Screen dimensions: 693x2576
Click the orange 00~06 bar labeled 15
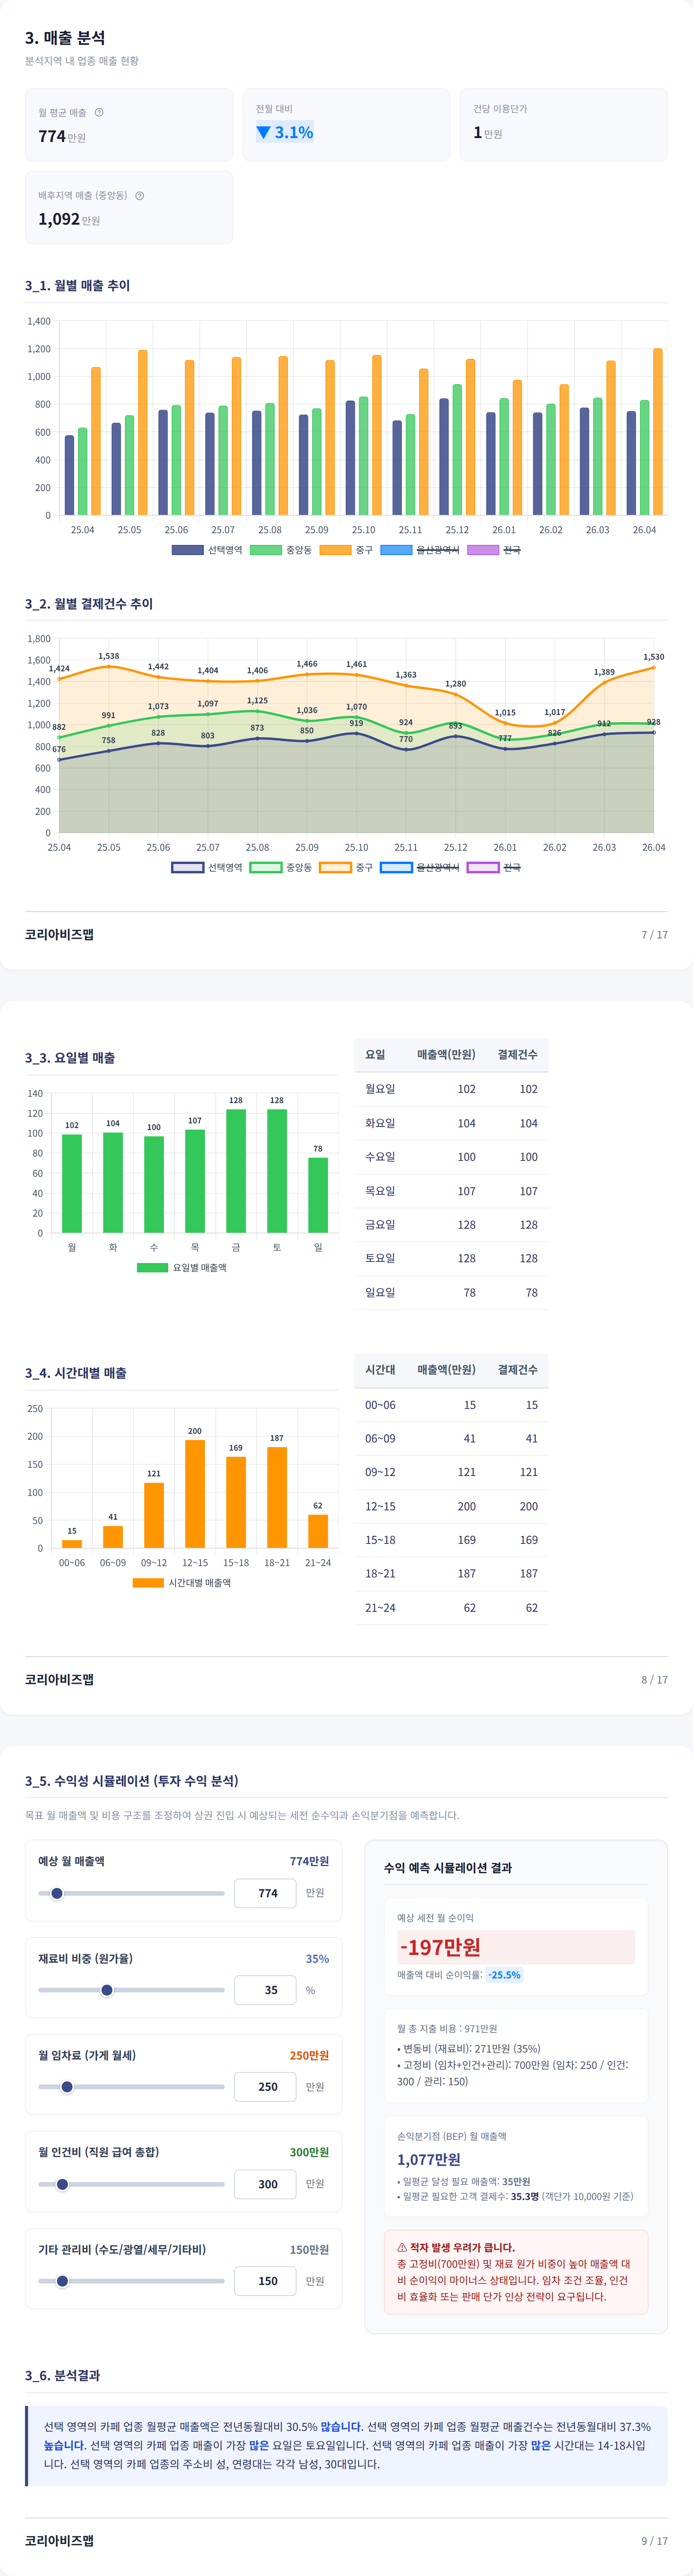(x=72, y=1543)
